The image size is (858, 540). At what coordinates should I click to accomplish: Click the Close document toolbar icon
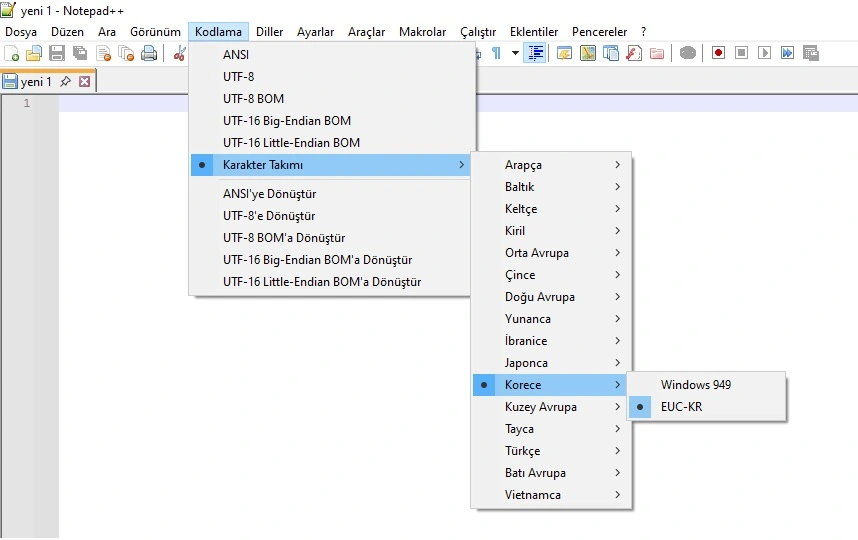tap(103, 53)
